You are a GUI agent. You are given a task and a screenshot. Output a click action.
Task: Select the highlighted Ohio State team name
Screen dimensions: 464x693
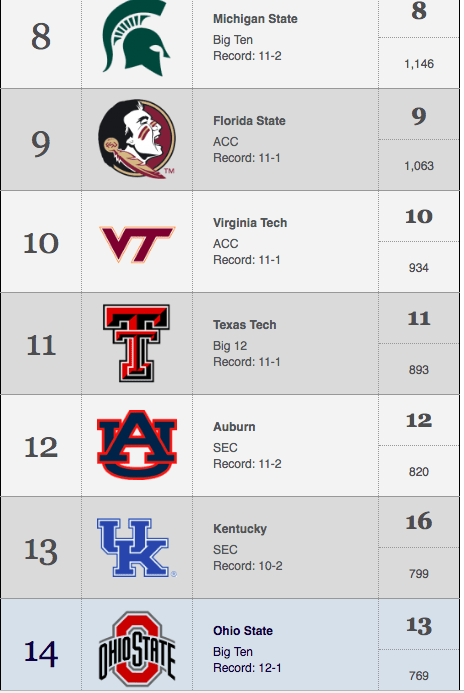[243, 631]
